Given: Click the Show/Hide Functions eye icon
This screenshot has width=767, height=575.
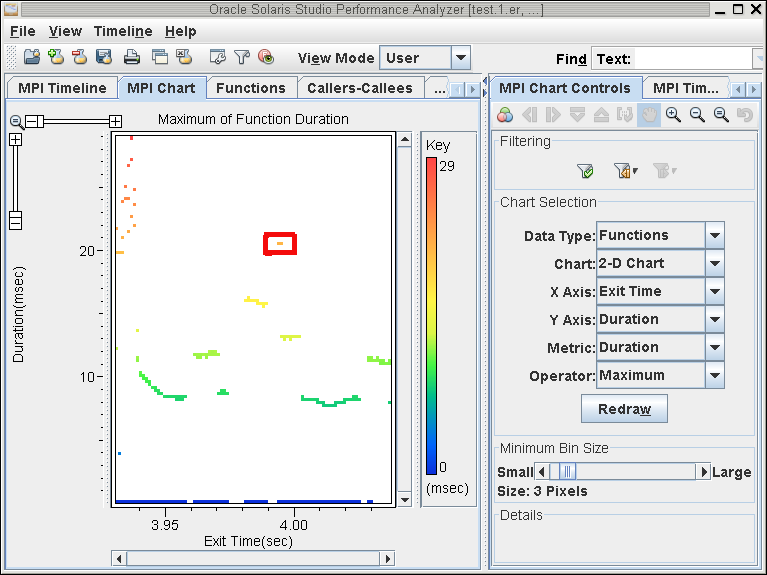Looking at the screenshot, I should click(266, 57).
